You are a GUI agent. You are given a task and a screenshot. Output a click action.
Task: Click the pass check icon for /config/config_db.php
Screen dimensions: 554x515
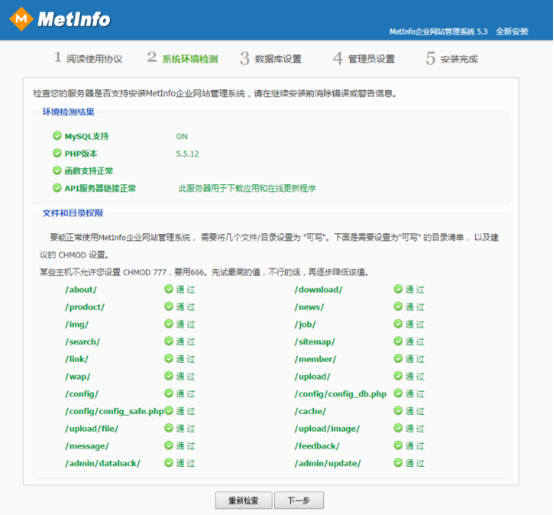point(398,393)
